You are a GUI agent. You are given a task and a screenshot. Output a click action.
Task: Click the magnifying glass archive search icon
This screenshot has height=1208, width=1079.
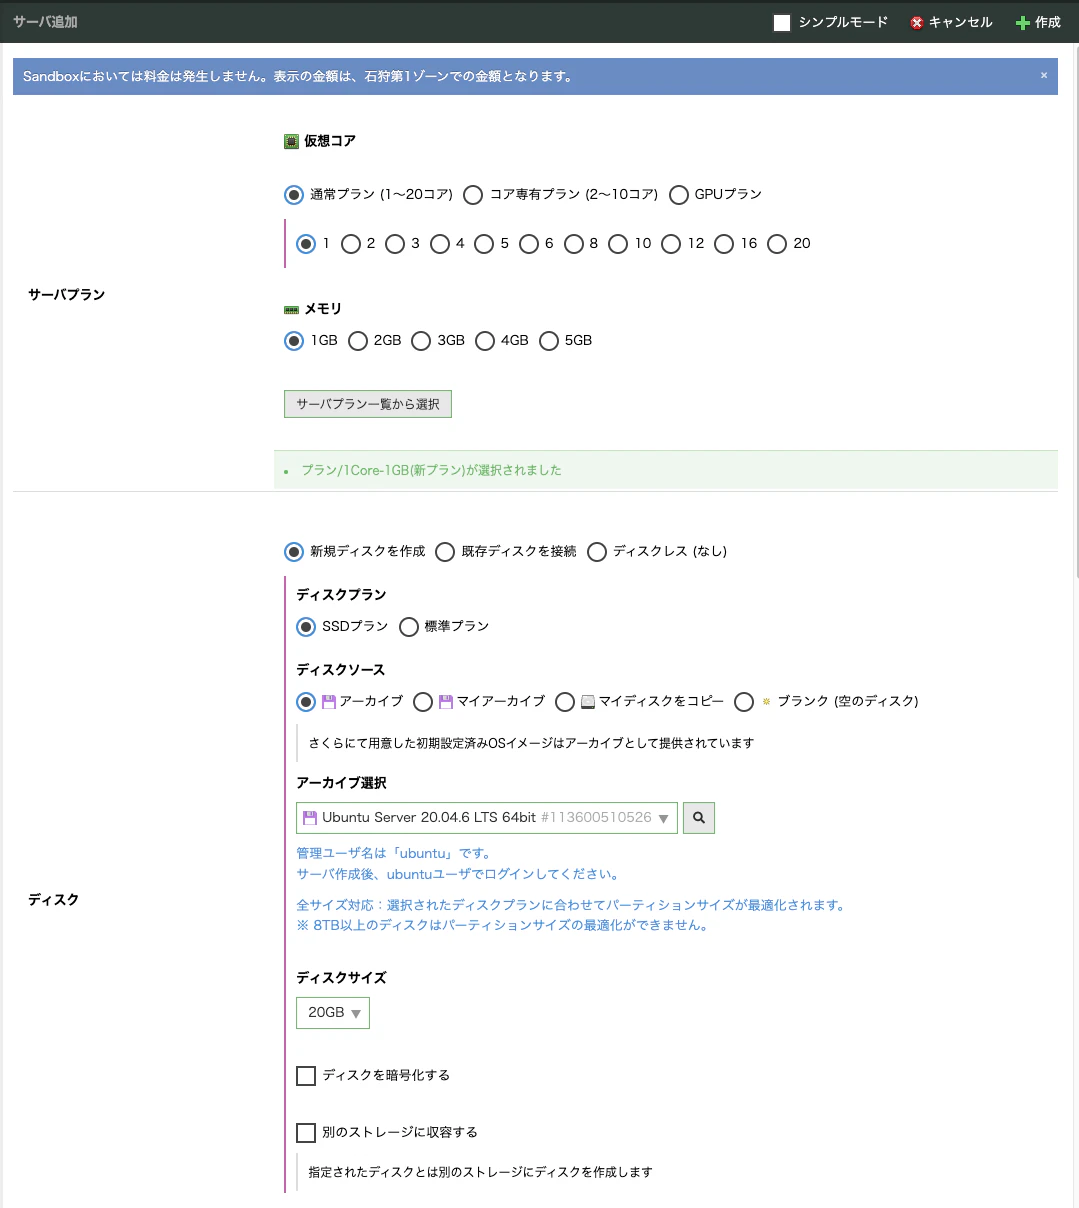[698, 817]
